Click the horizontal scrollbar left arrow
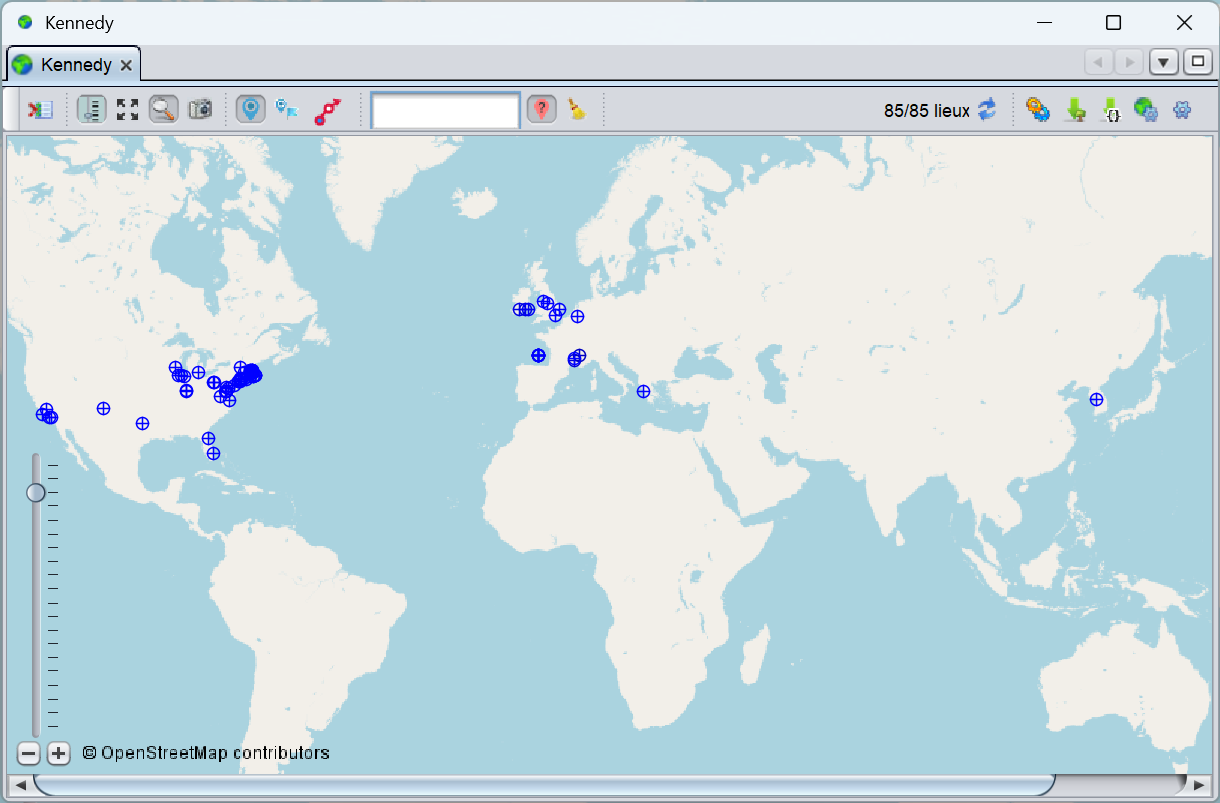This screenshot has height=803, width=1220. click(20, 785)
